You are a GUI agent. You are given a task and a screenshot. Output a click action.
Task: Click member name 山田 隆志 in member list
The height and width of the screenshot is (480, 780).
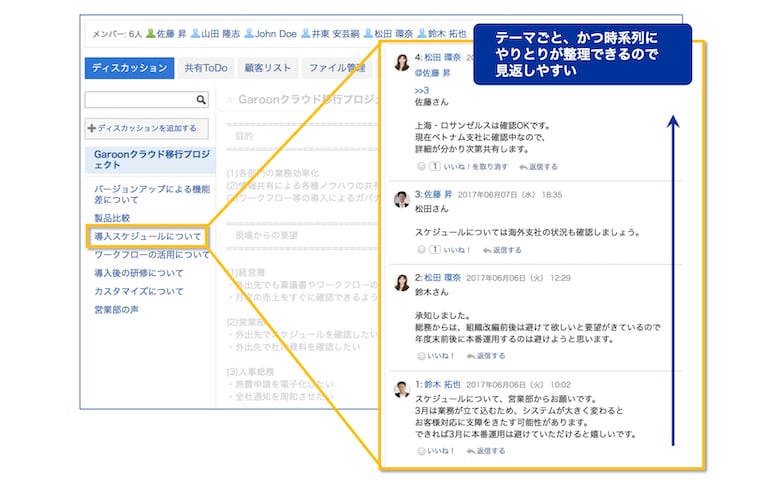pos(220,34)
